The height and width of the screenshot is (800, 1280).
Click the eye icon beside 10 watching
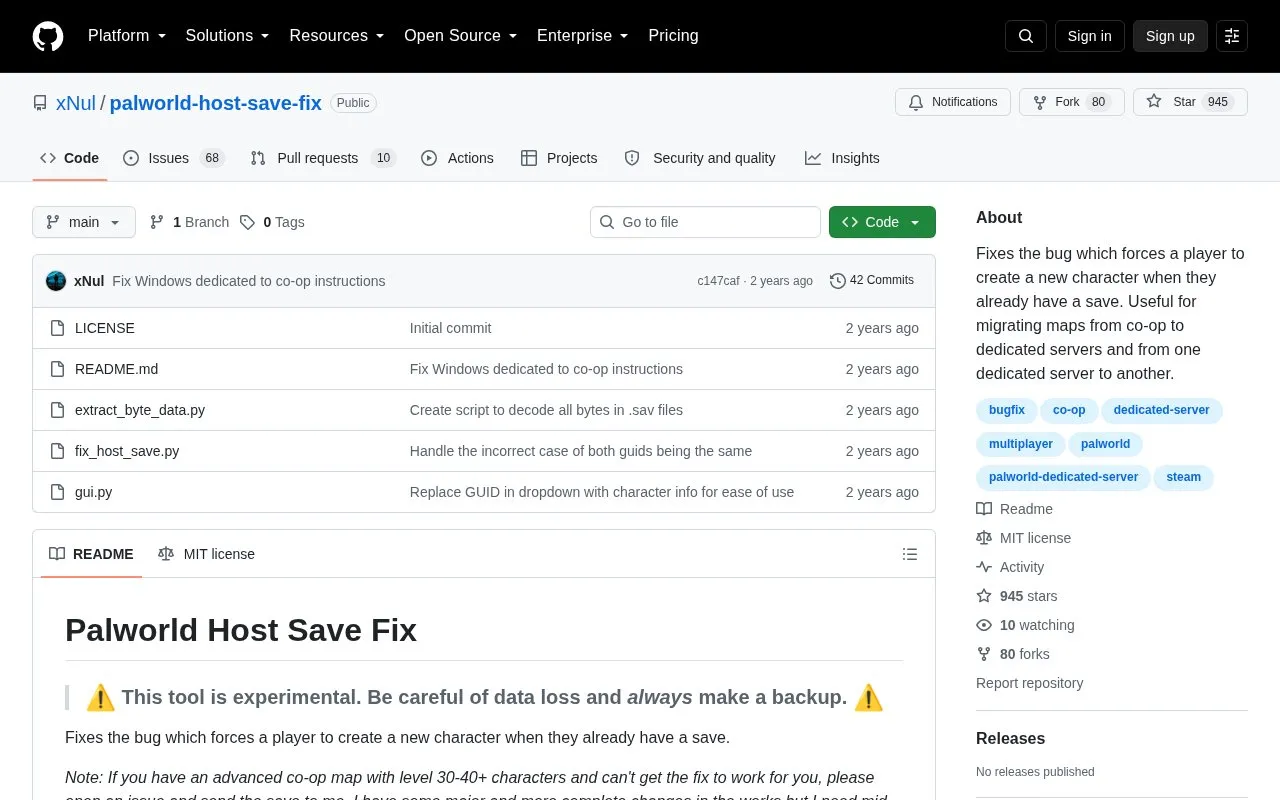[984, 625]
